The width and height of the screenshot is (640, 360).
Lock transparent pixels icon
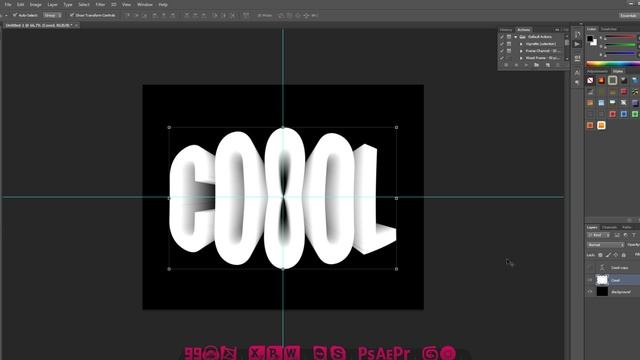pos(600,255)
